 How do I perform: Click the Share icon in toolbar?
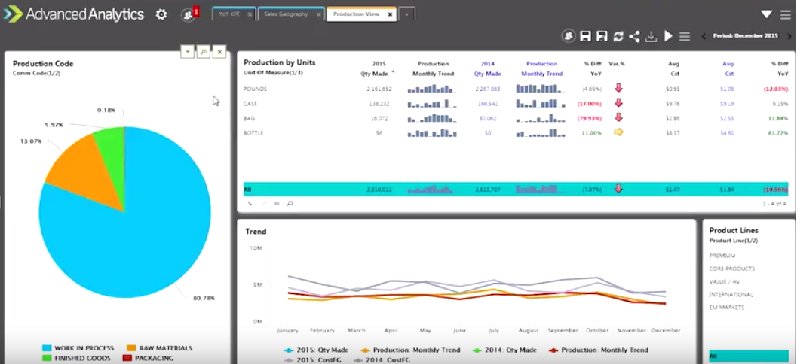tap(634, 36)
